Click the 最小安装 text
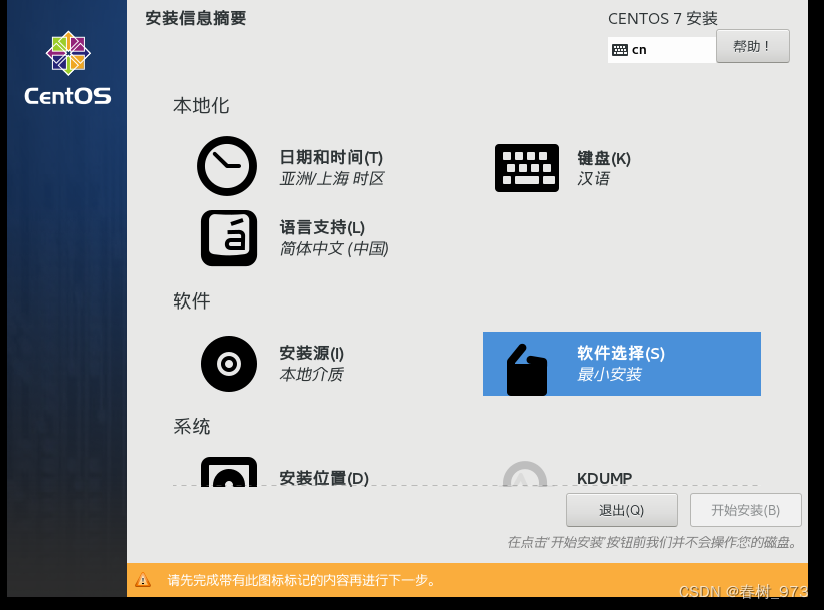This screenshot has height=610, width=824. tap(609, 375)
